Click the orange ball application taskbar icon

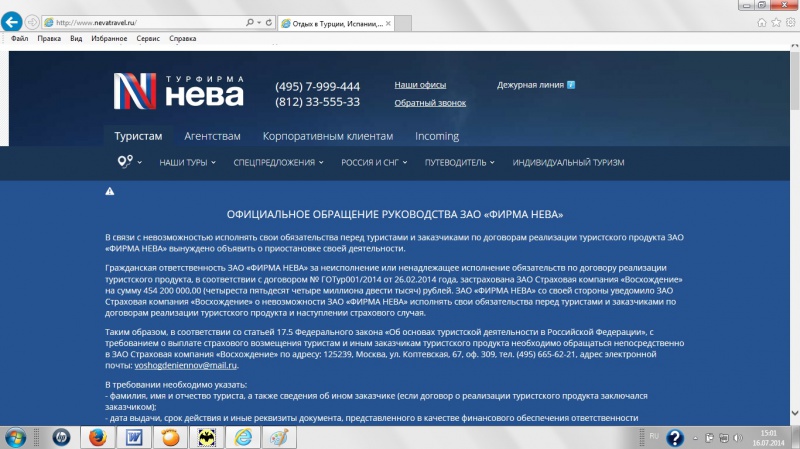pyautogui.click(x=170, y=438)
